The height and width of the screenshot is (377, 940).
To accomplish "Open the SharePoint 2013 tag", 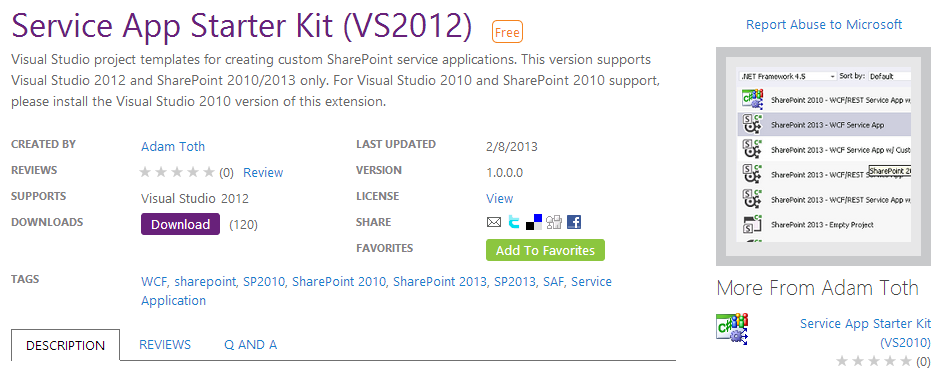I will (x=440, y=282).
